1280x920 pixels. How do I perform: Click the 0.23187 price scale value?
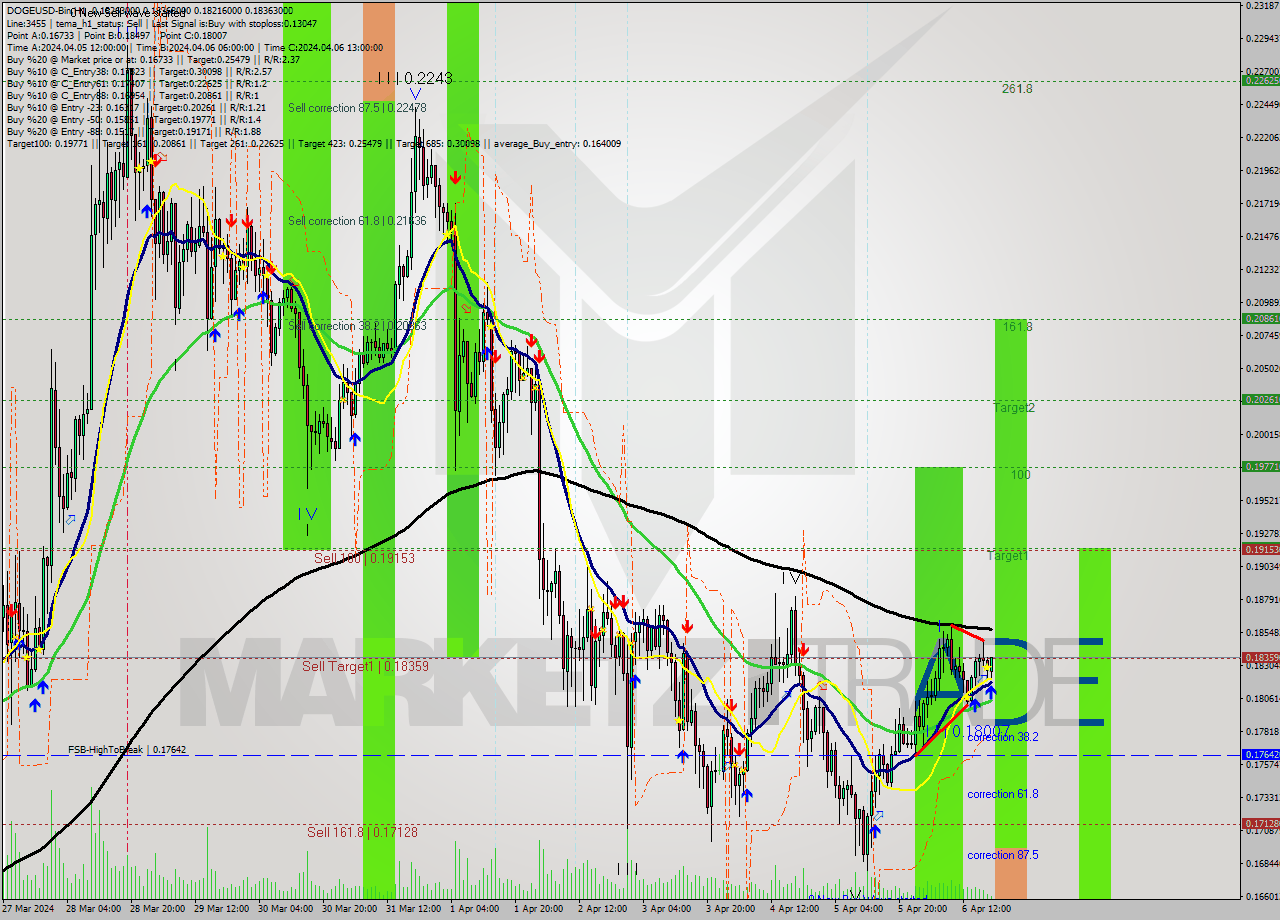click(1262, 6)
